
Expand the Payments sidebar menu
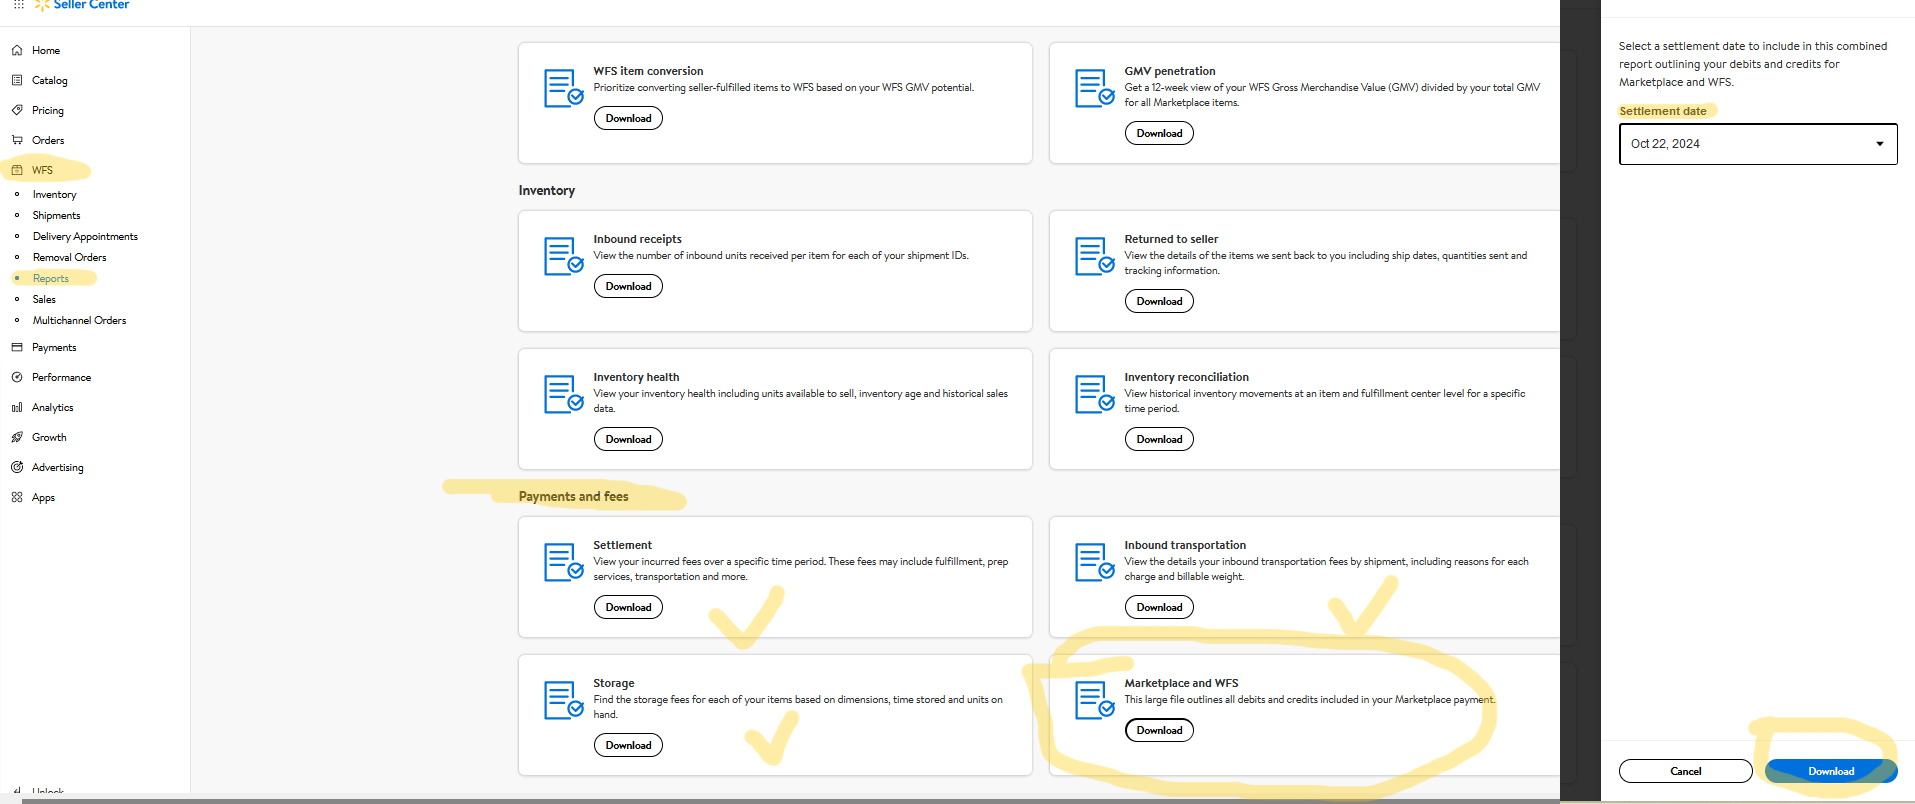pos(54,347)
